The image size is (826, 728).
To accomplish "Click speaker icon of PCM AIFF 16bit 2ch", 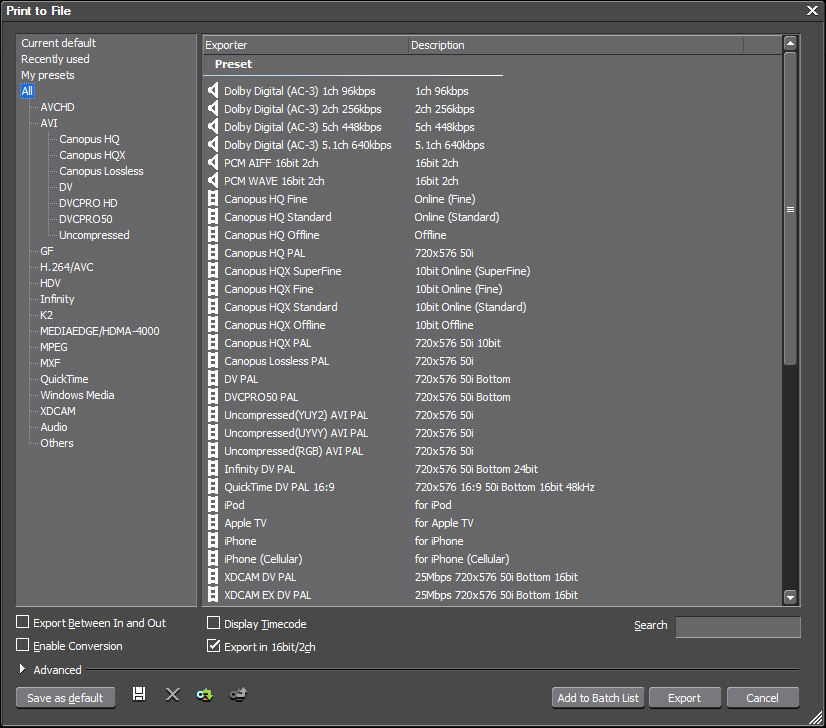I will click(212, 163).
